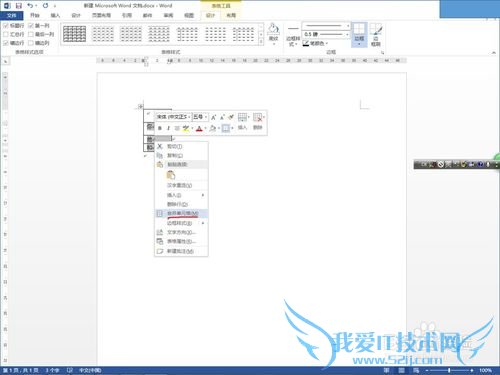Open the 0.5 磅 line weight dropdown

click(348, 34)
